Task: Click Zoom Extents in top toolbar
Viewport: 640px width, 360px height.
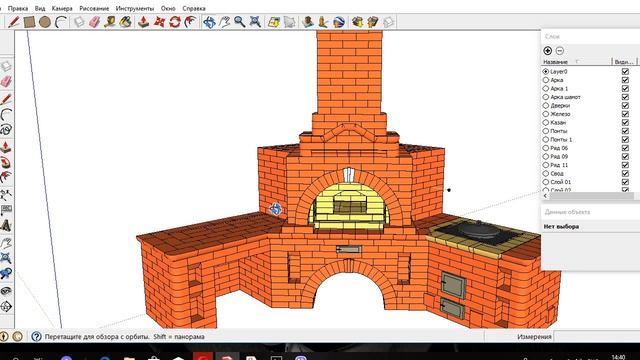Action: pyautogui.click(x=255, y=22)
